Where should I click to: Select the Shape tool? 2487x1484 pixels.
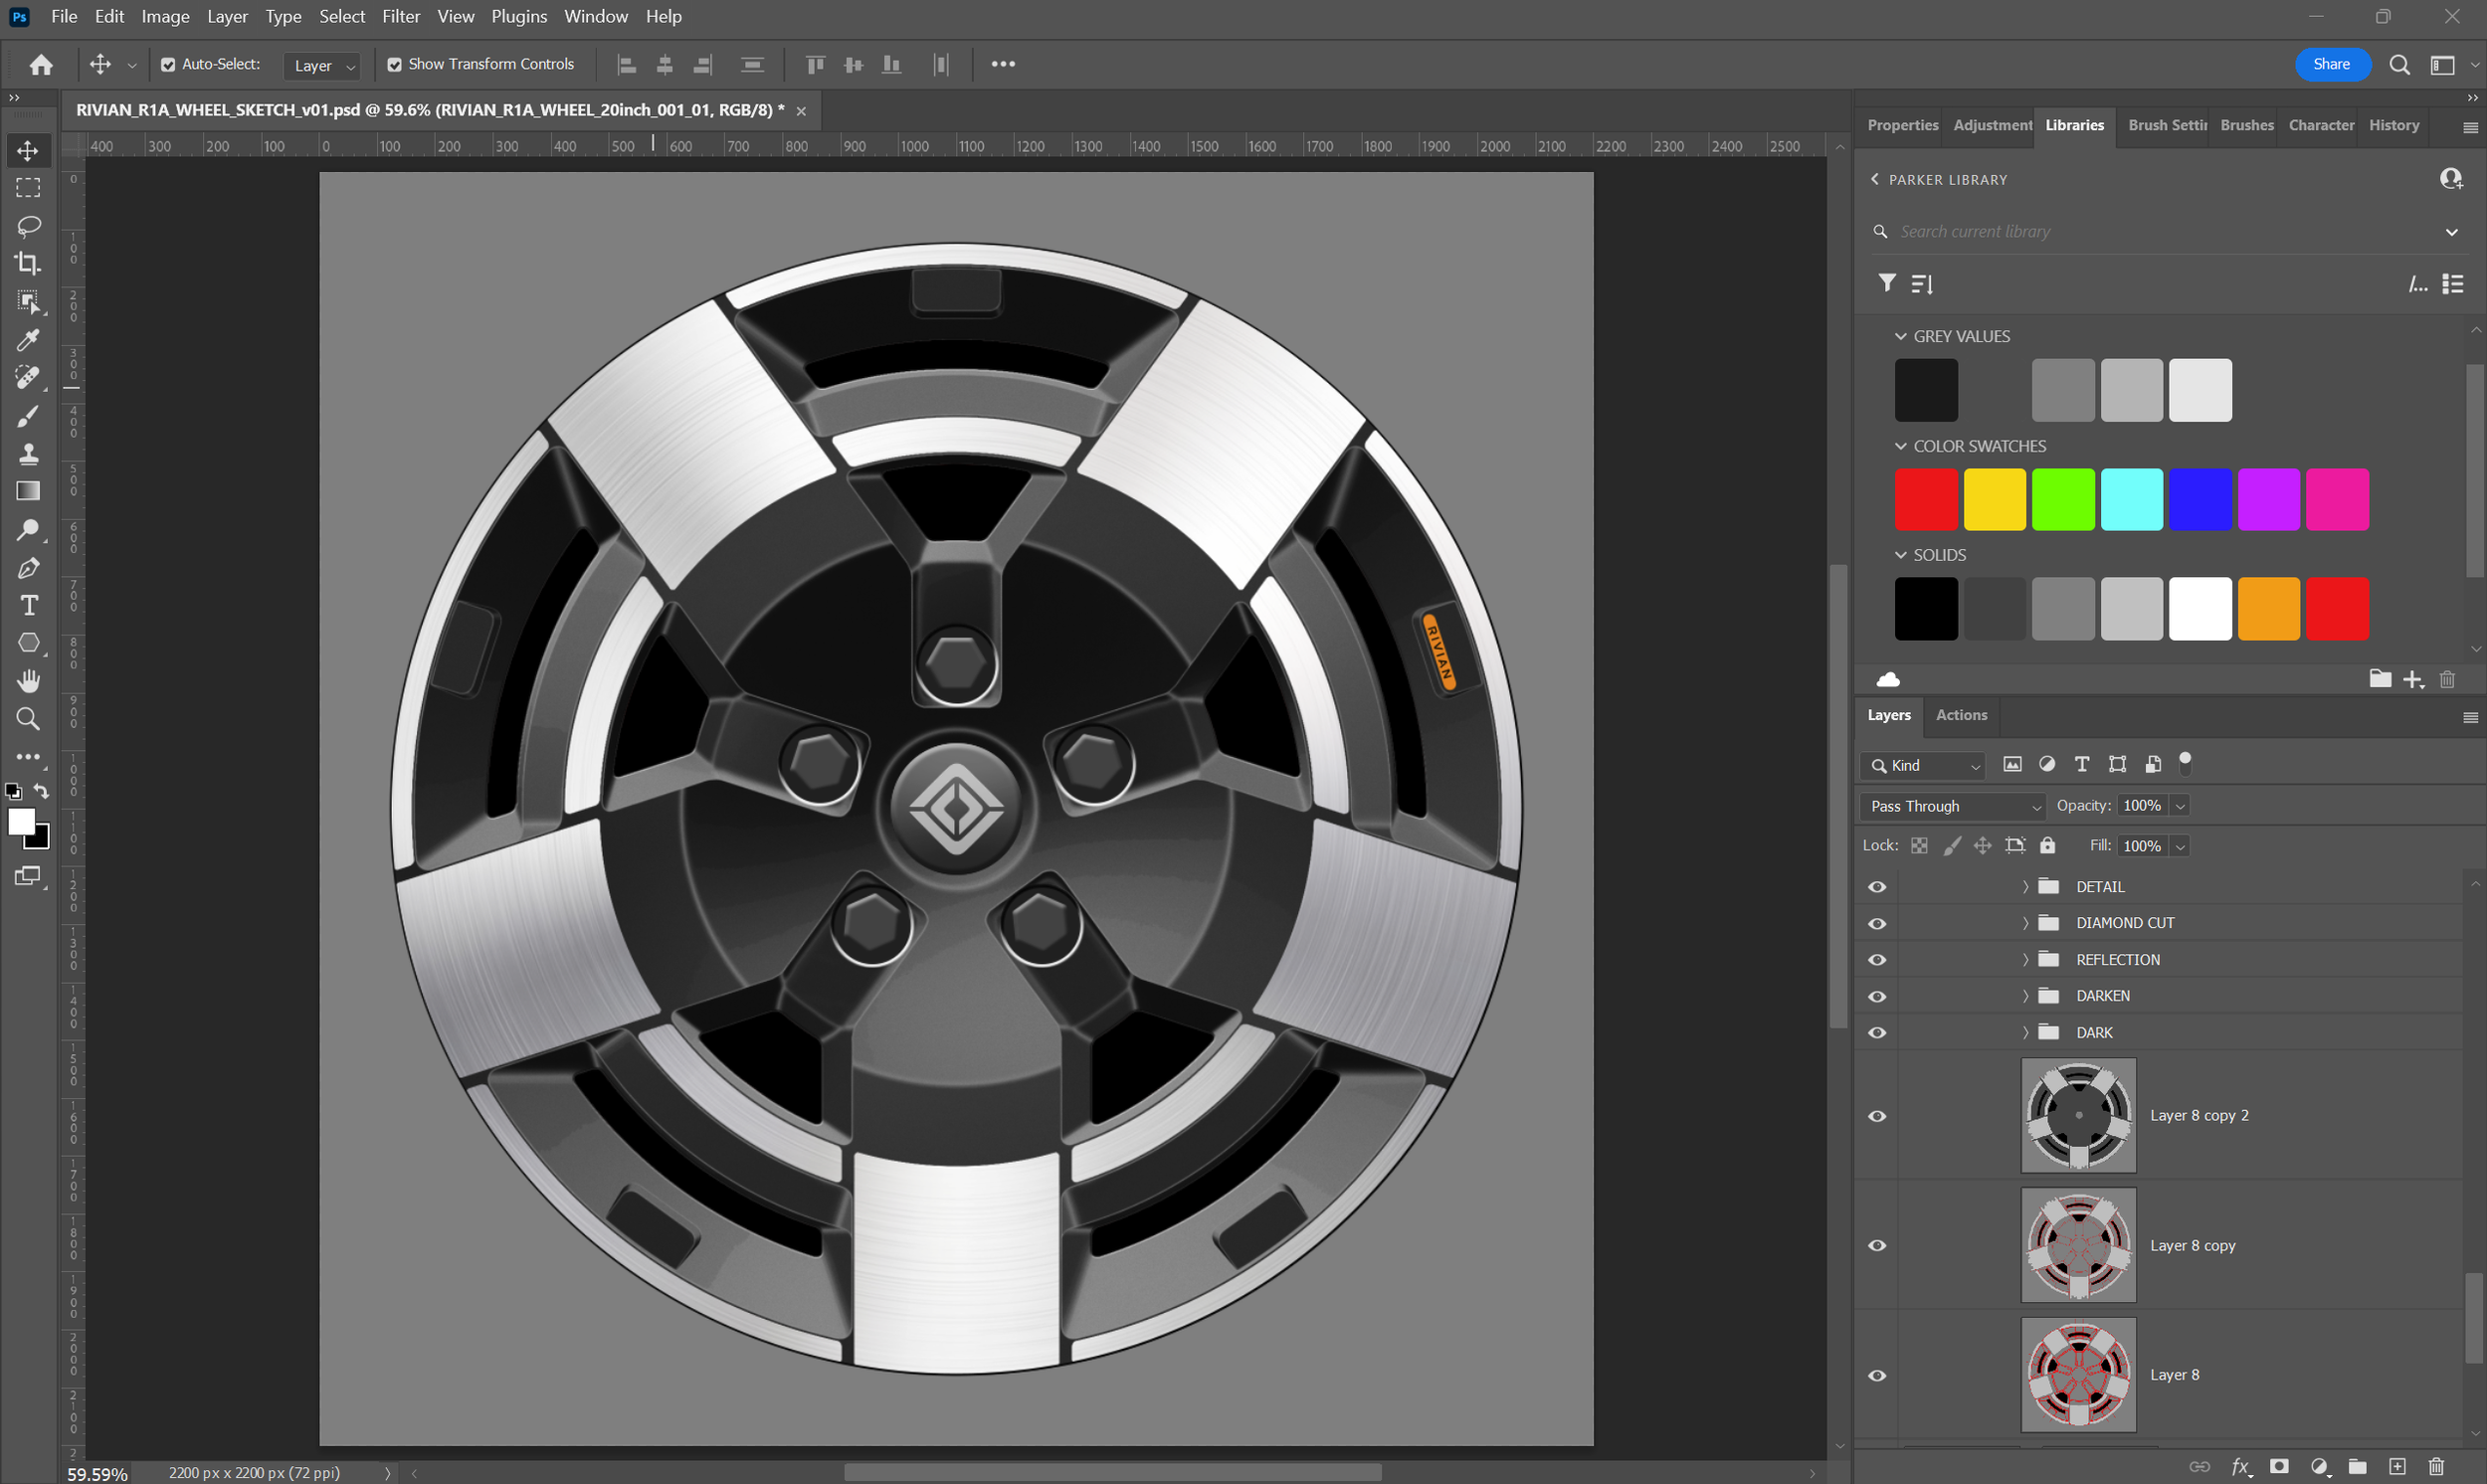pos(28,643)
